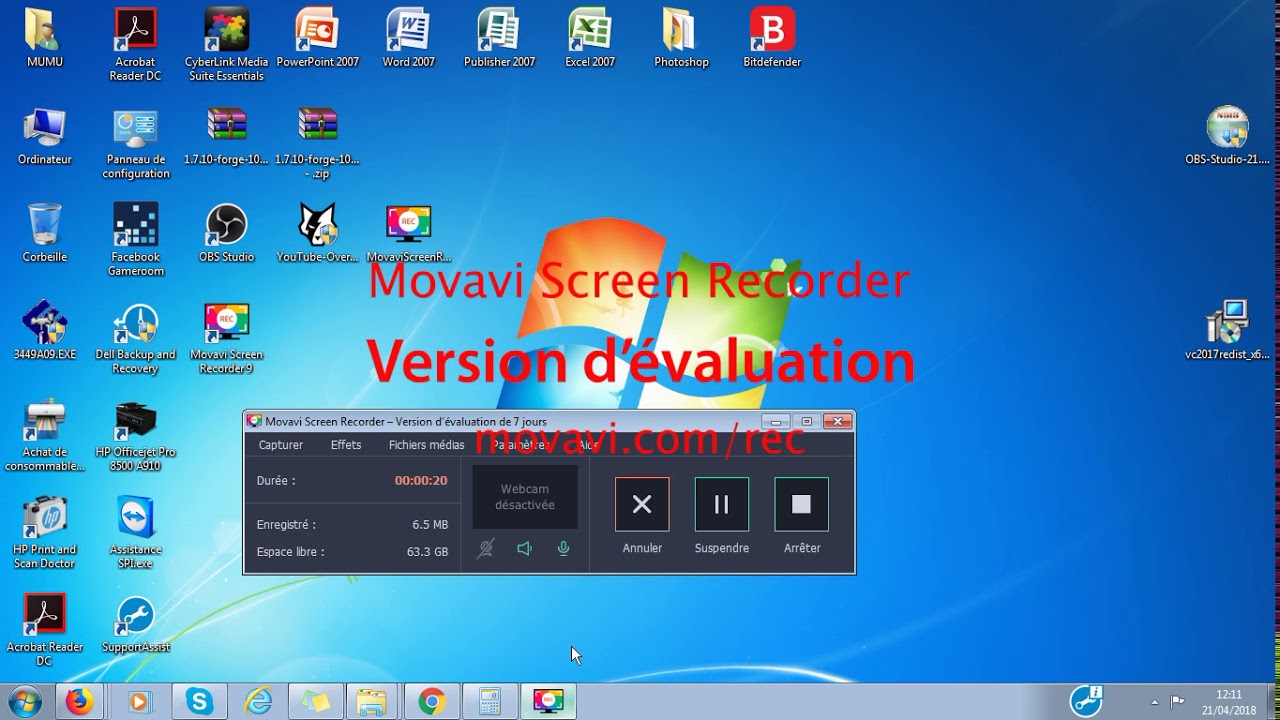The height and width of the screenshot is (720, 1280).
Task: Show hidden system tray icons
Action: point(1155,702)
